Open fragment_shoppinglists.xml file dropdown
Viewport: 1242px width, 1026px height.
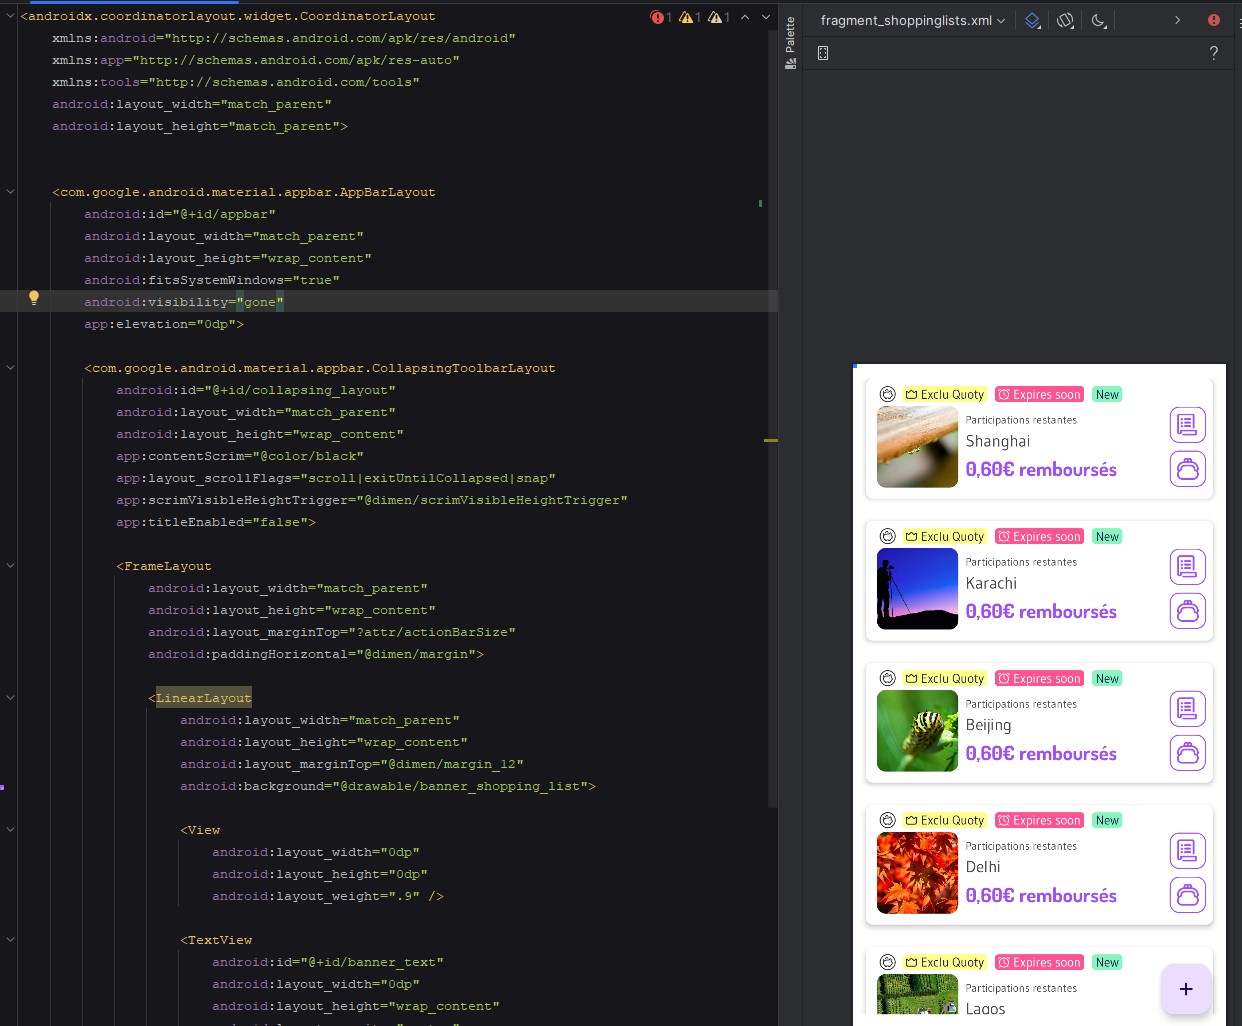point(912,21)
